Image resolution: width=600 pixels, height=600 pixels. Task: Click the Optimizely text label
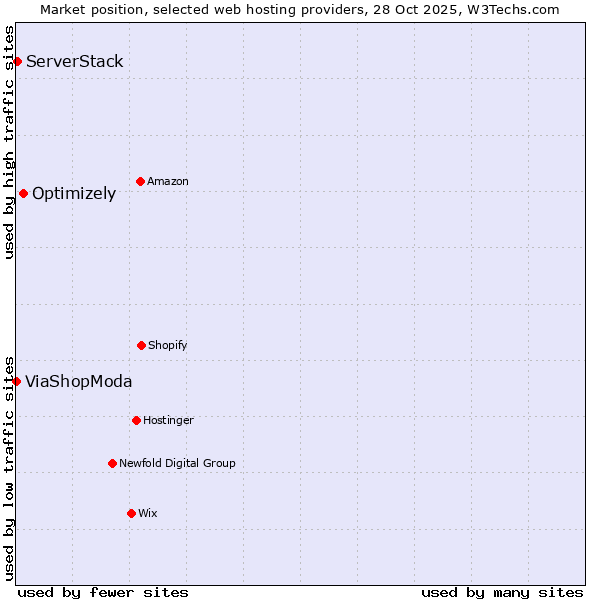(74, 194)
